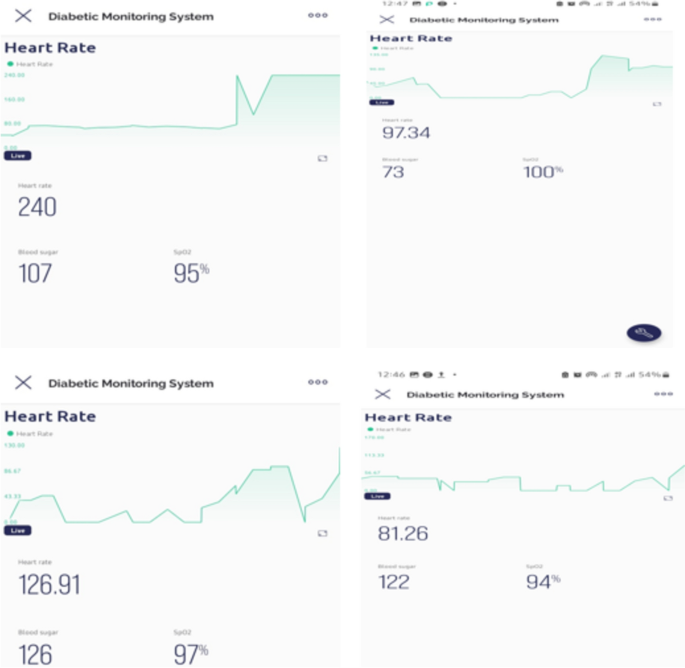
Task: Tap the SpO2 100% reading
Action: (543, 172)
